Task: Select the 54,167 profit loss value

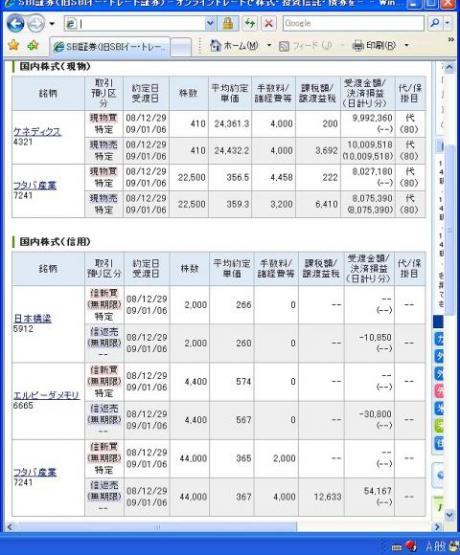Action: 378,491
